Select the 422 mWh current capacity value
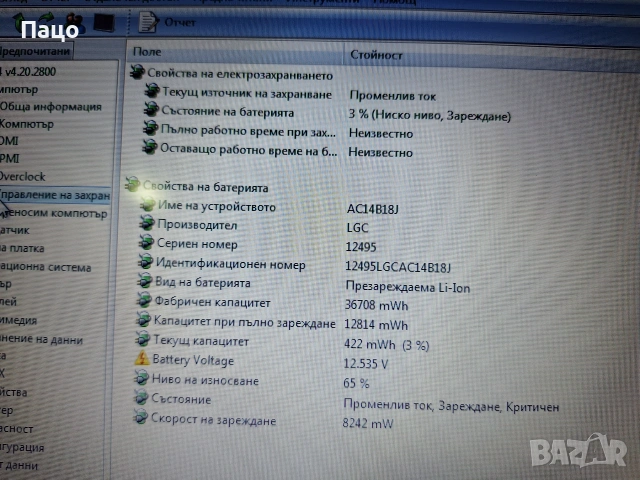The width and height of the screenshot is (640, 480). coord(387,345)
